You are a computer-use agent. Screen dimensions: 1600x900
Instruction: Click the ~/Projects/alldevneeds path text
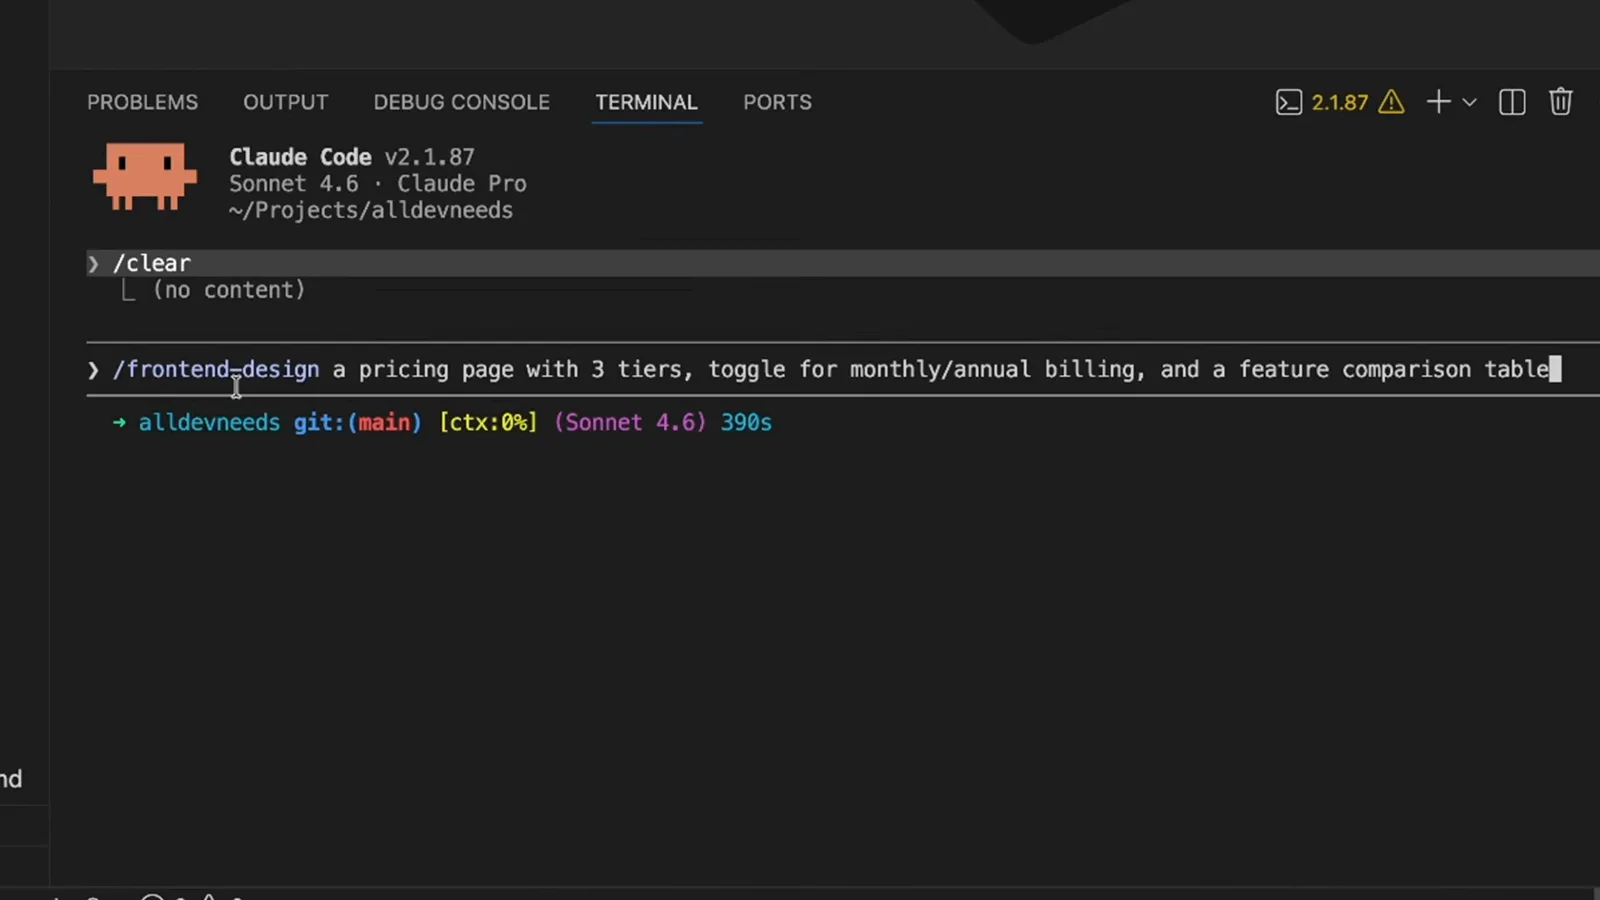coord(371,210)
